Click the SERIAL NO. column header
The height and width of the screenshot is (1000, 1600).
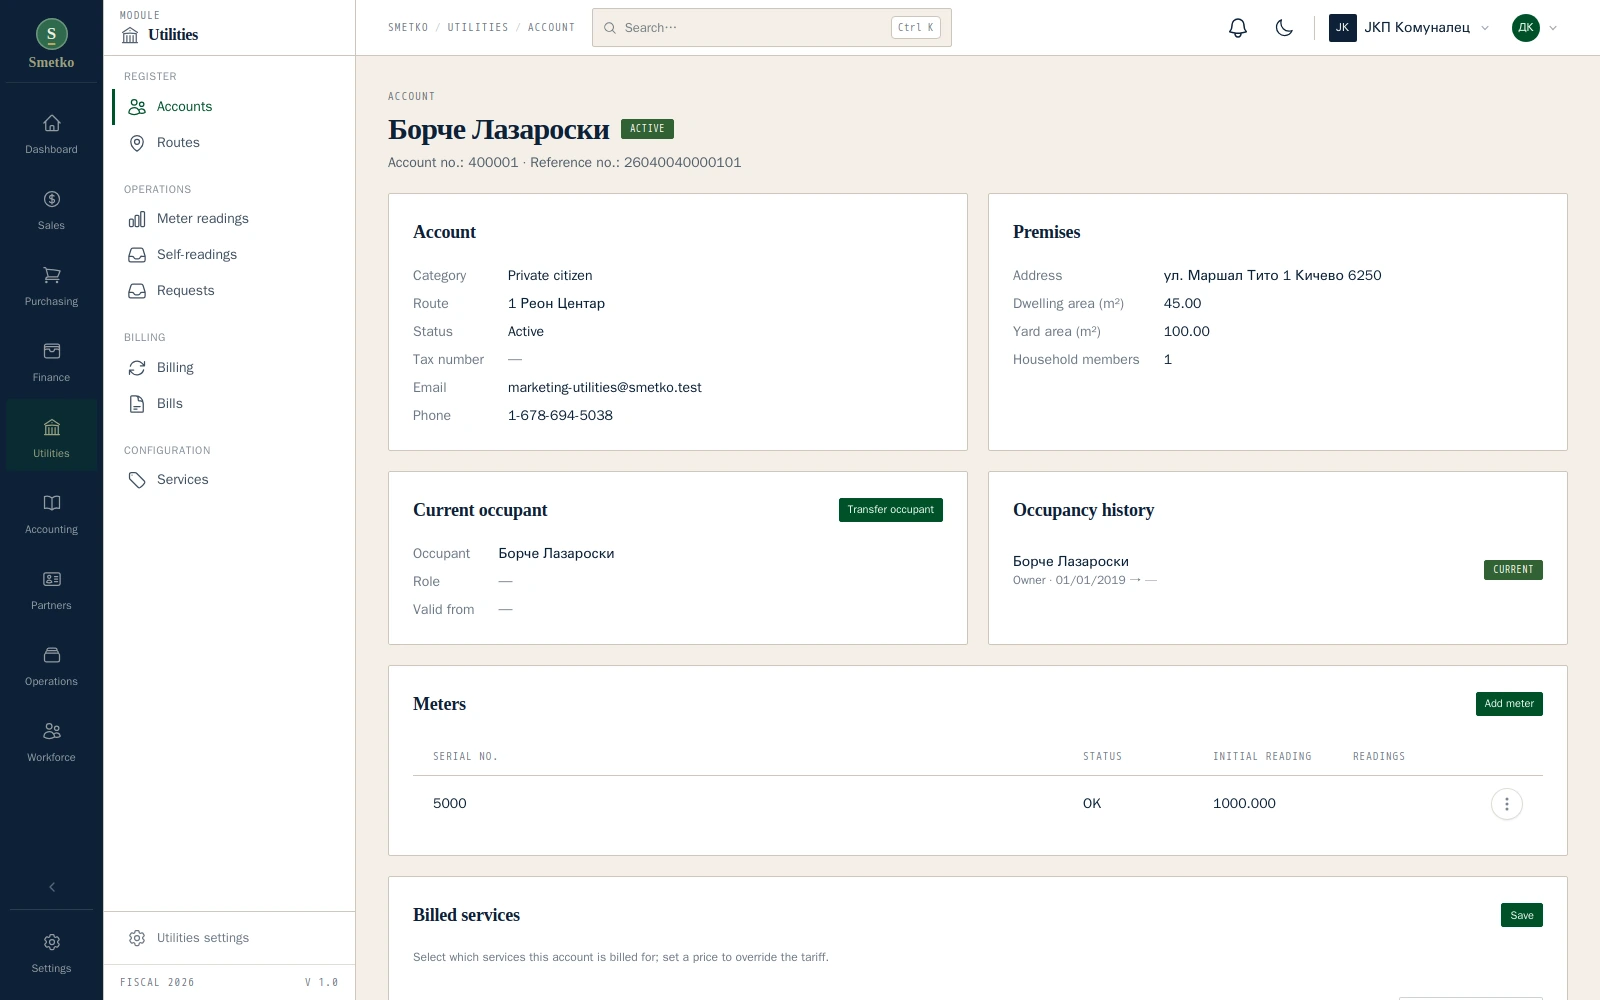point(465,757)
